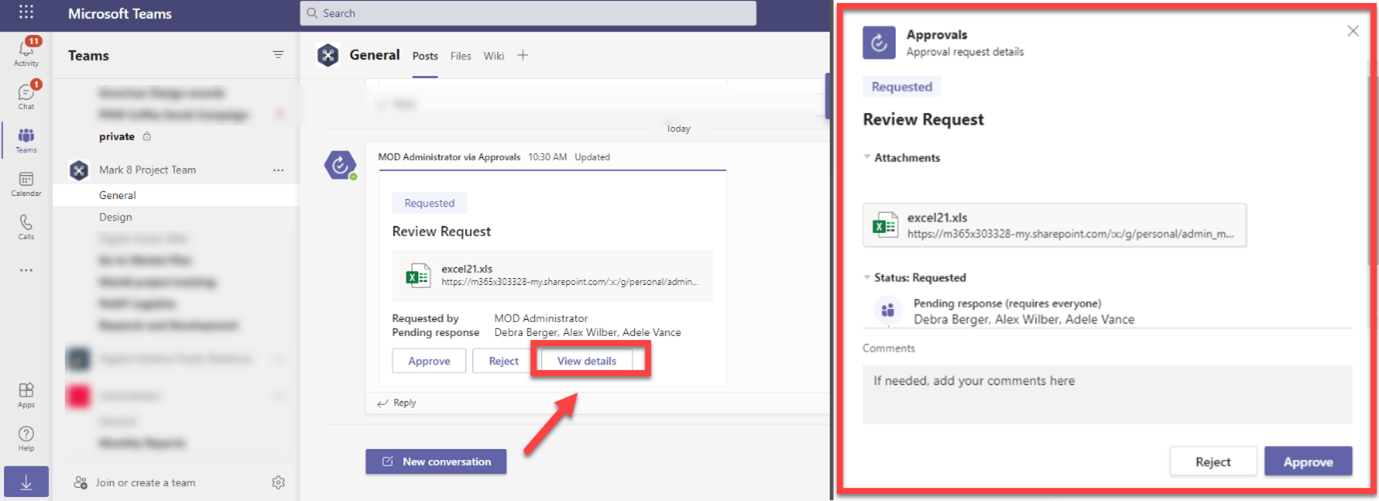Open more options for Mark 8 Project Team
1379x501 pixels.
[278, 170]
